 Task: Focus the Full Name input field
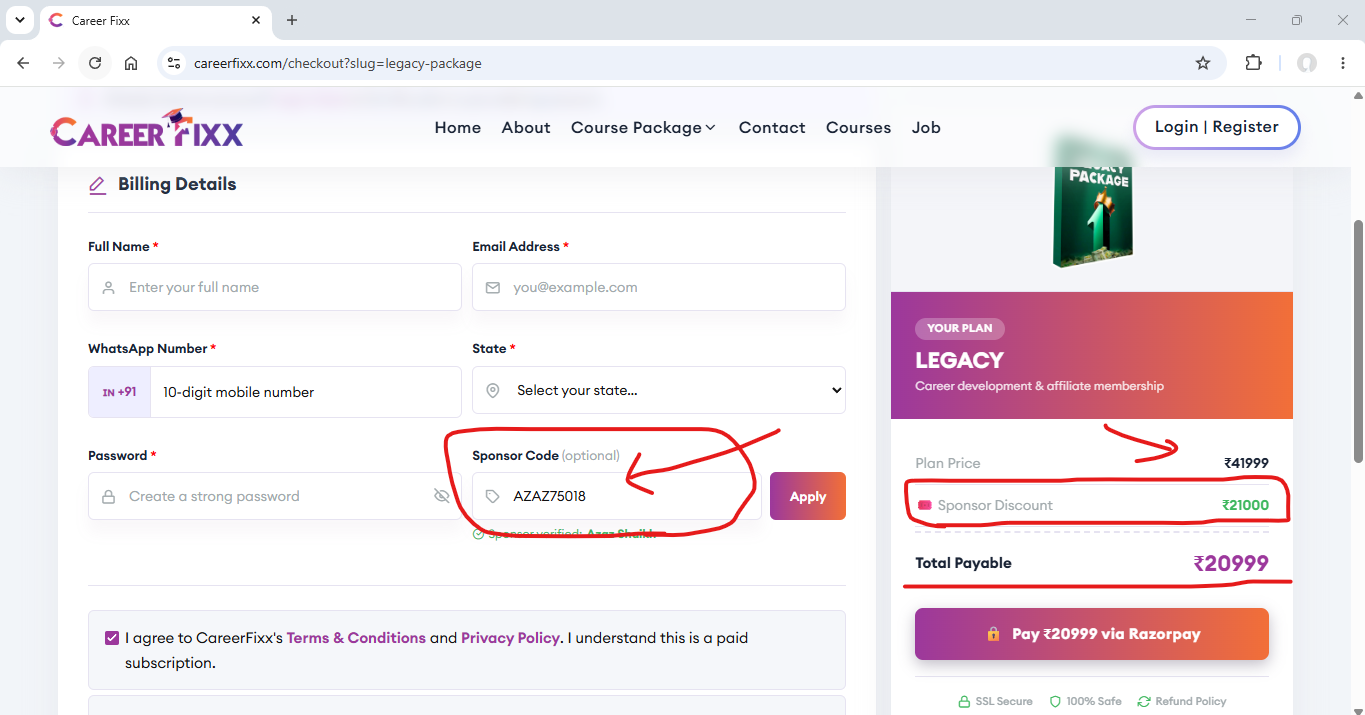tap(275, 287)
